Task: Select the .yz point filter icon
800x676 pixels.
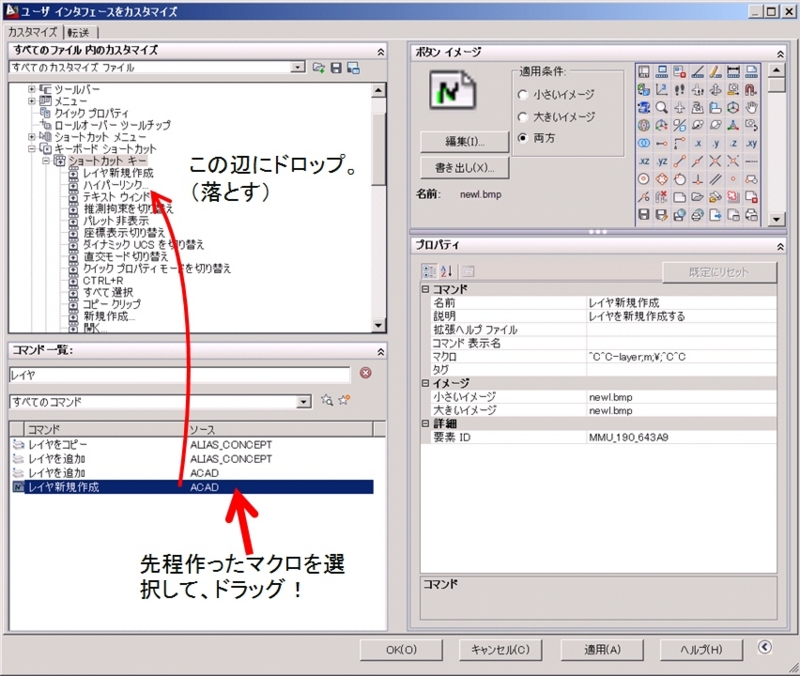Action: [662, 161]
